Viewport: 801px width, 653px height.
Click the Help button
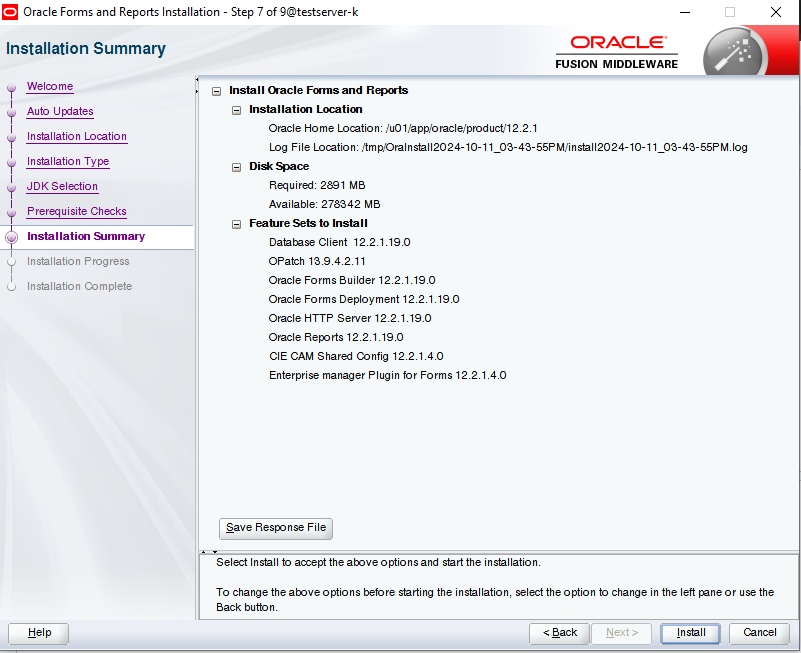click(39, 633)
